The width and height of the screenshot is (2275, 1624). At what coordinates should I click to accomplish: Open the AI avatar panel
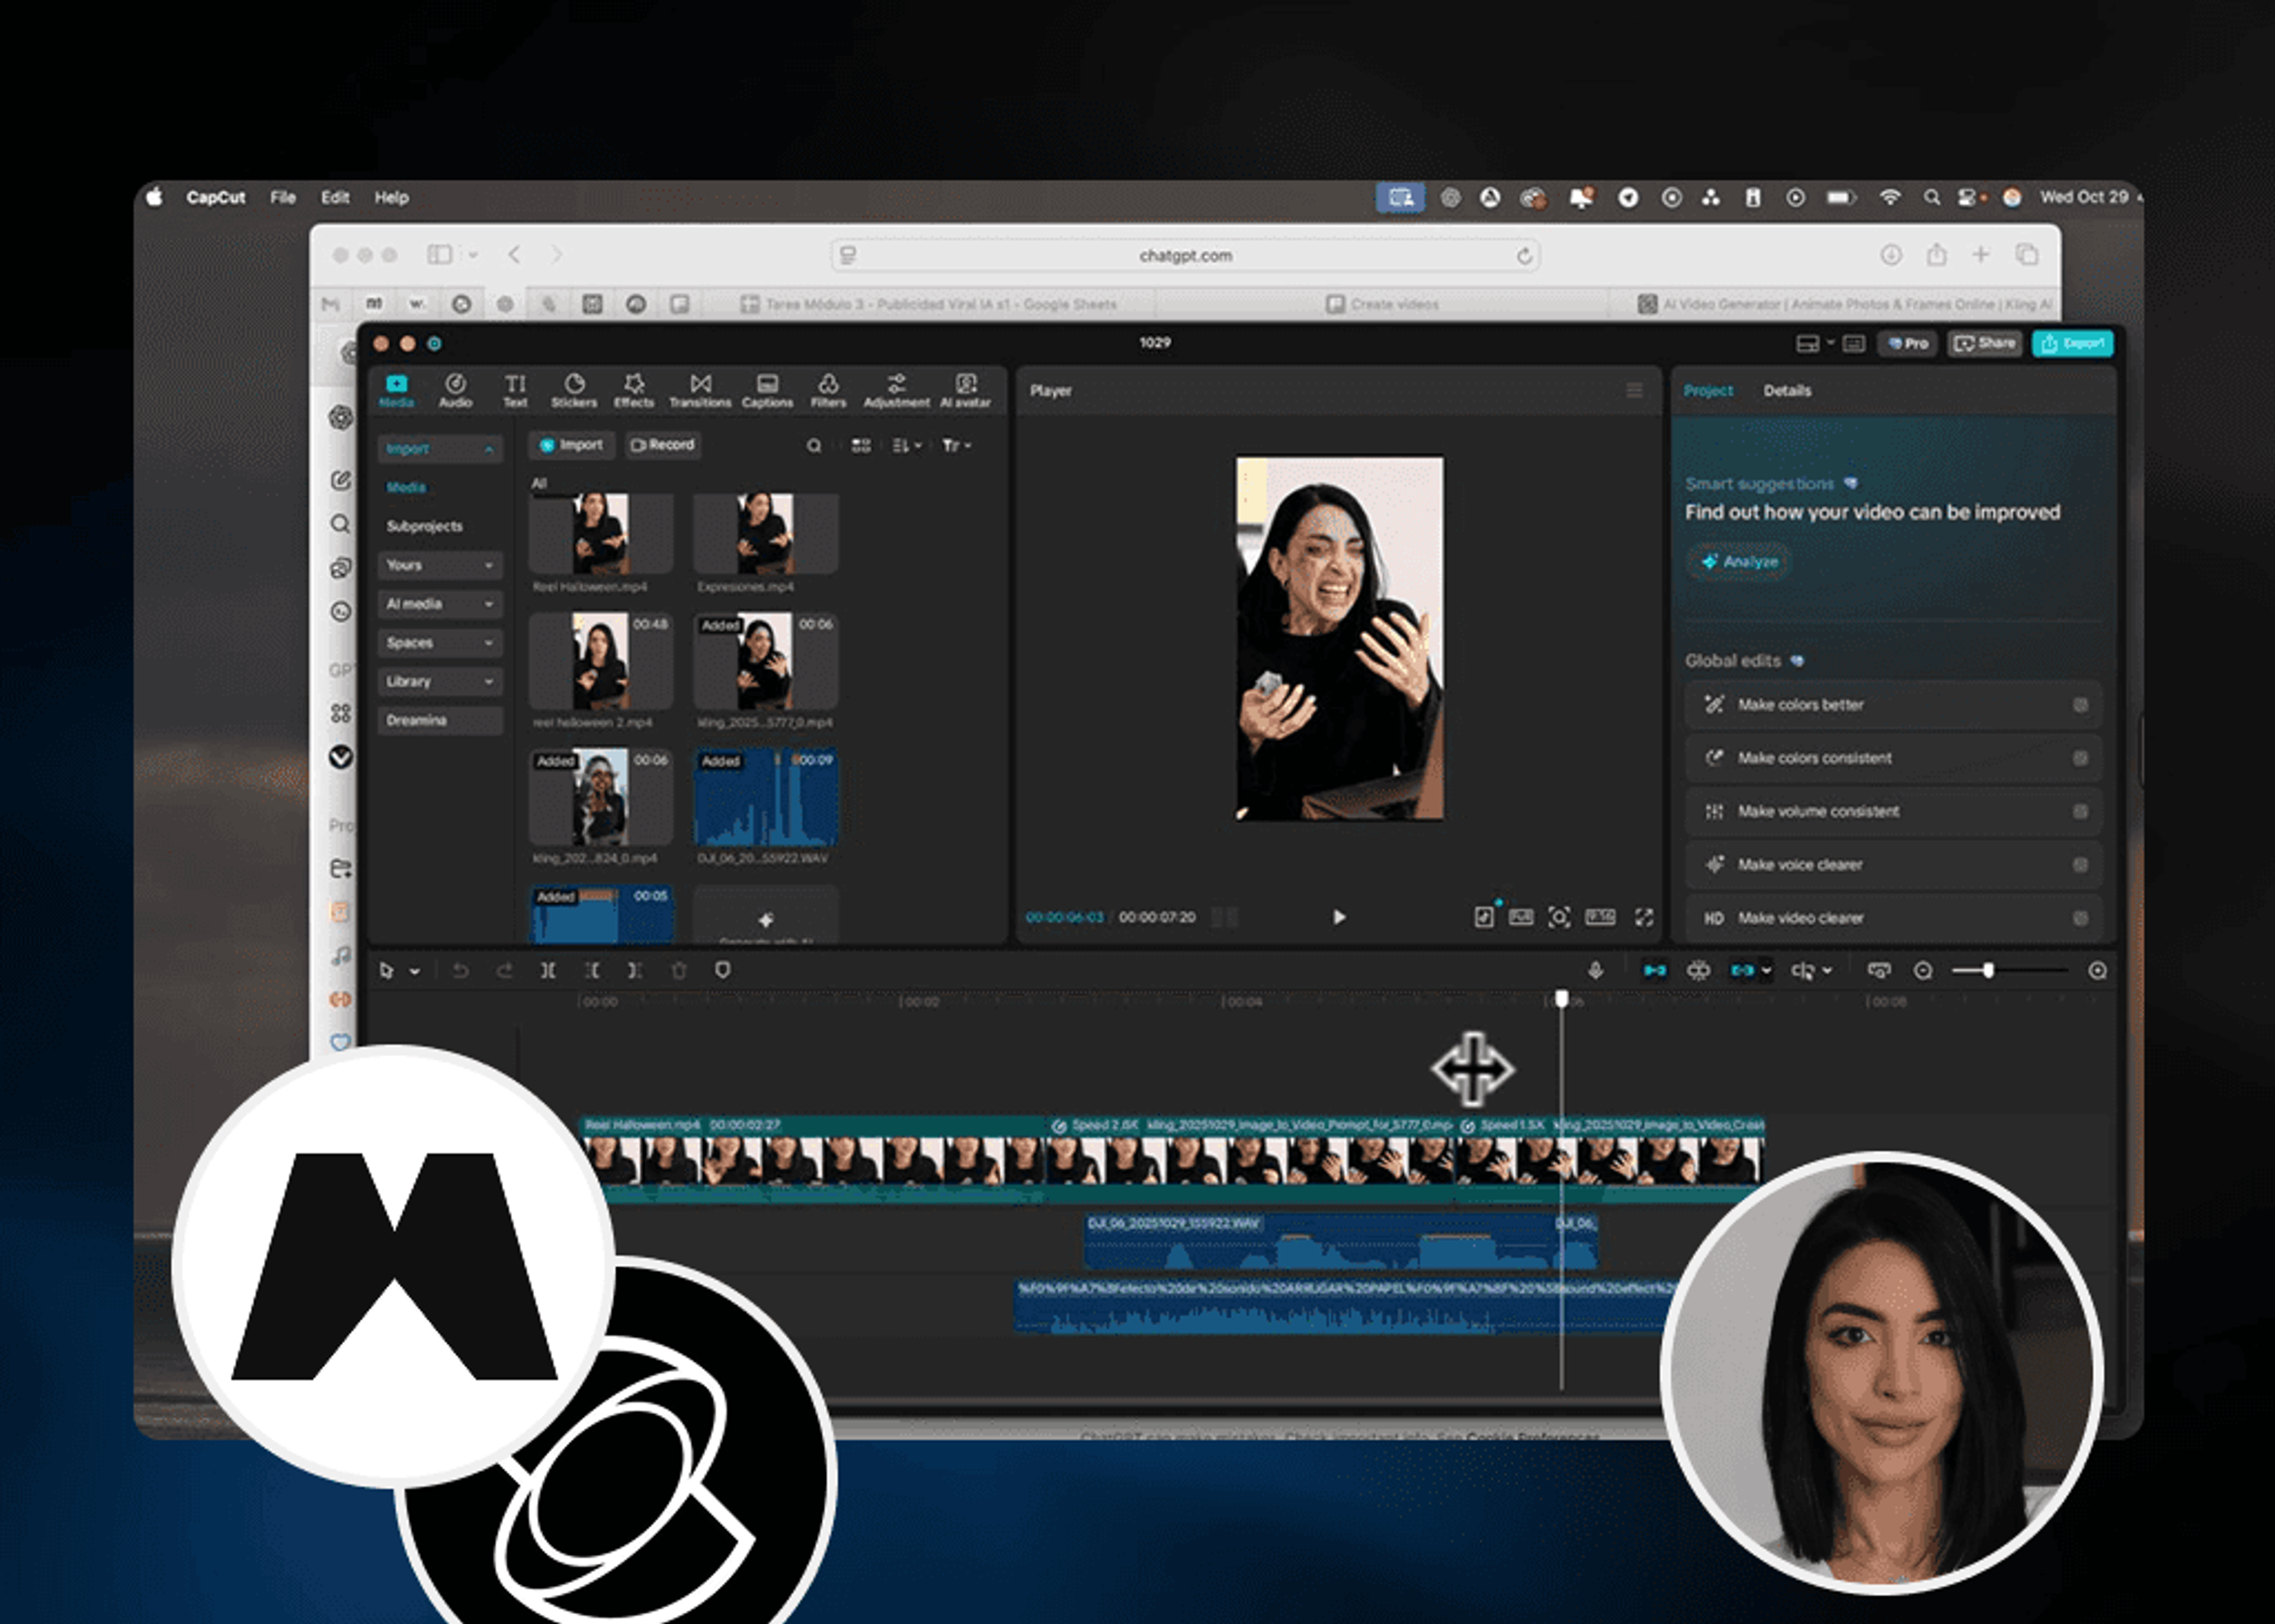coord(965,390)
